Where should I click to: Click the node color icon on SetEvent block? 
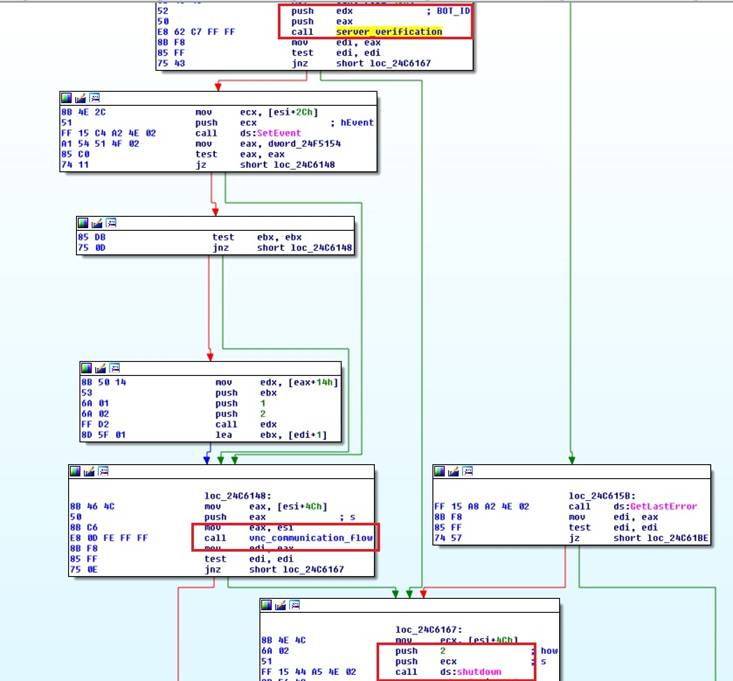coord(67,98)
